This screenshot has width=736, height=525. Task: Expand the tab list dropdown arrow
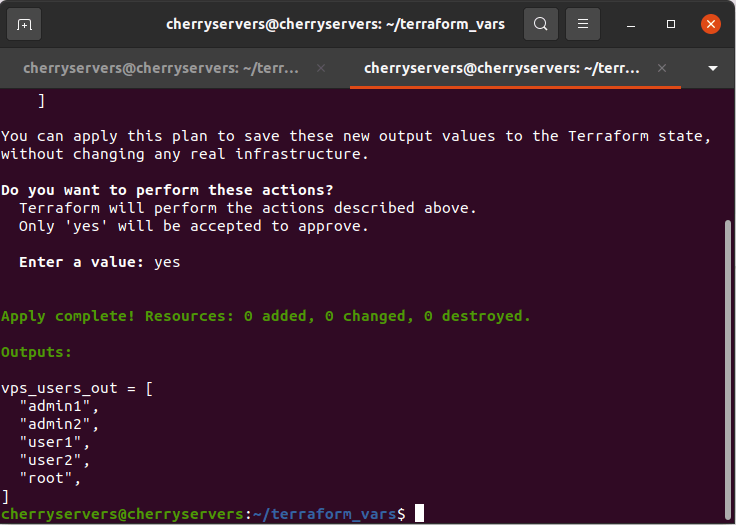(x=713, y=68)
